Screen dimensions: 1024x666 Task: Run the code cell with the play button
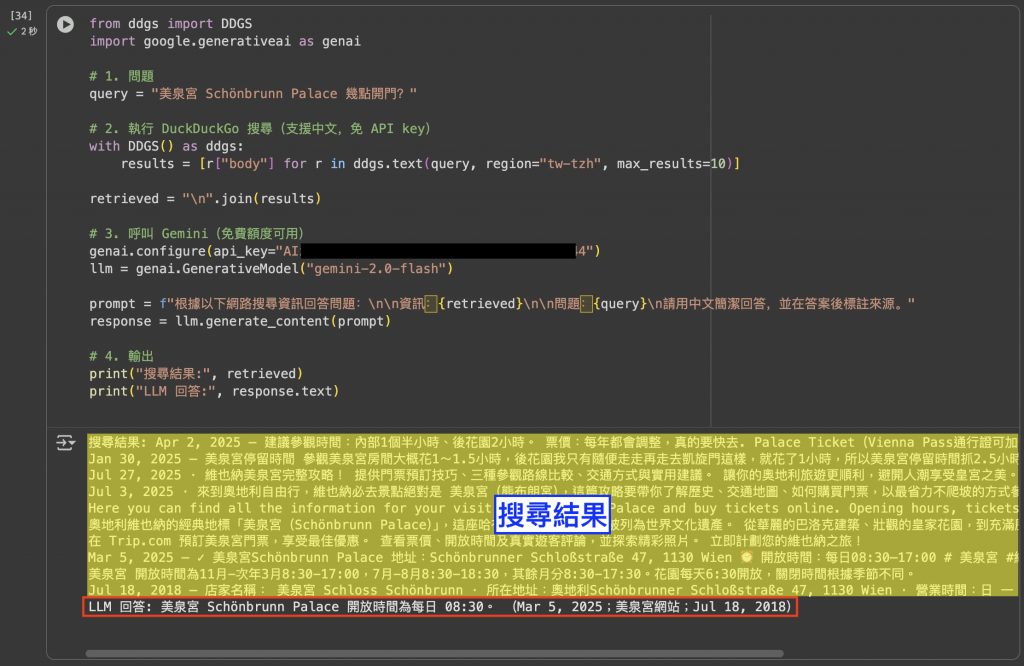[65, 24]
